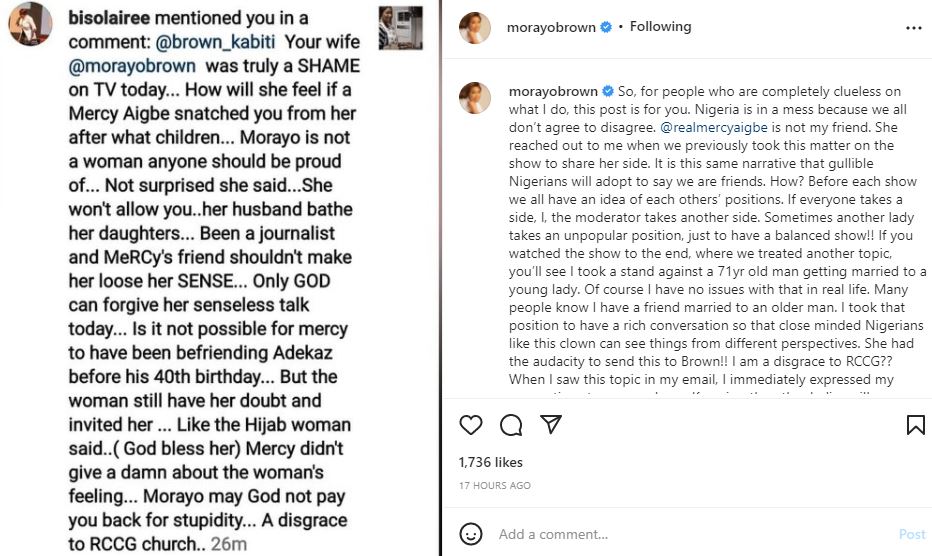
Task: Click the 17 hours ago timestamp
Action: [x=494, y=485]
